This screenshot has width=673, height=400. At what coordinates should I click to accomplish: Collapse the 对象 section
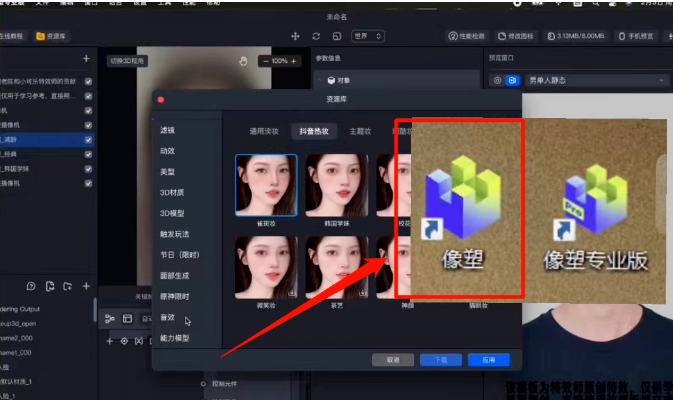click(320, 80)
